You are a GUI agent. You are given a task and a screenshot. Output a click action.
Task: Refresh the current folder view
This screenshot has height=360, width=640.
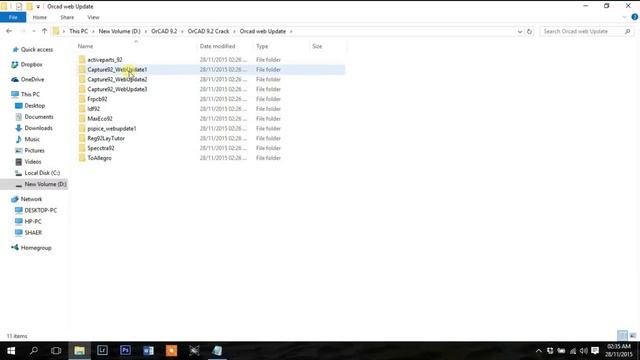coord(529,31)
